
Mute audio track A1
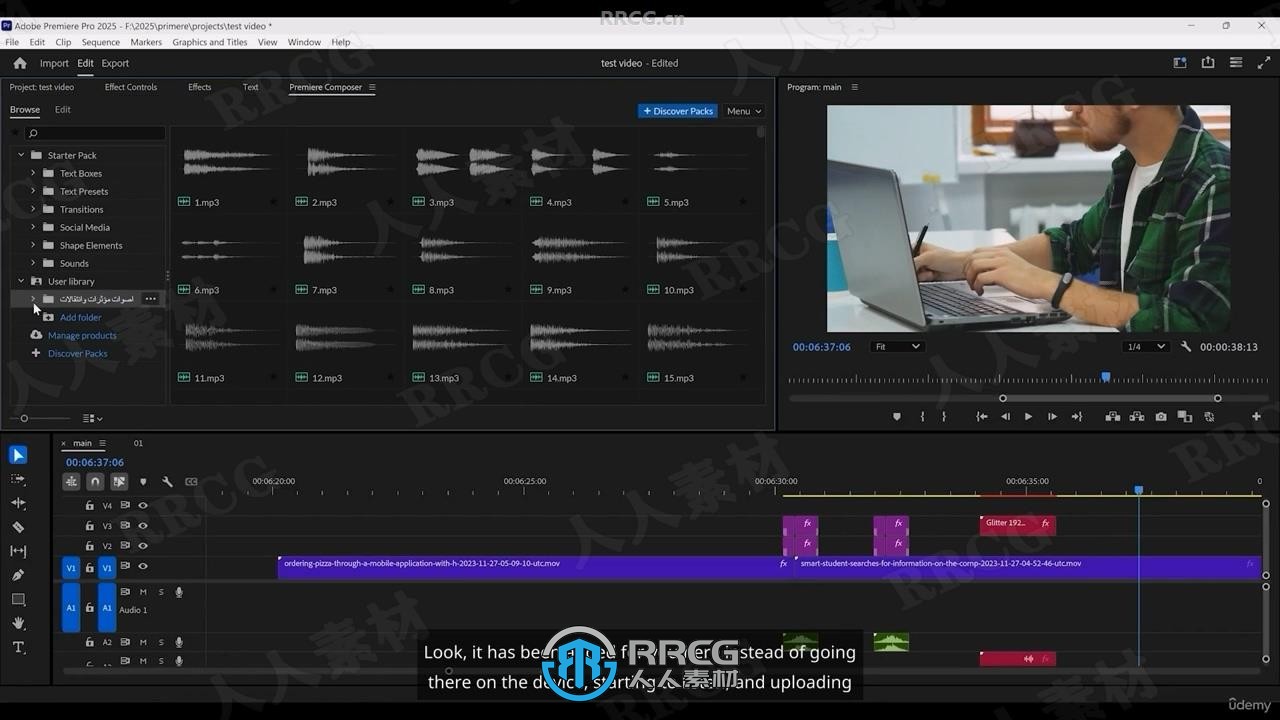143,592
